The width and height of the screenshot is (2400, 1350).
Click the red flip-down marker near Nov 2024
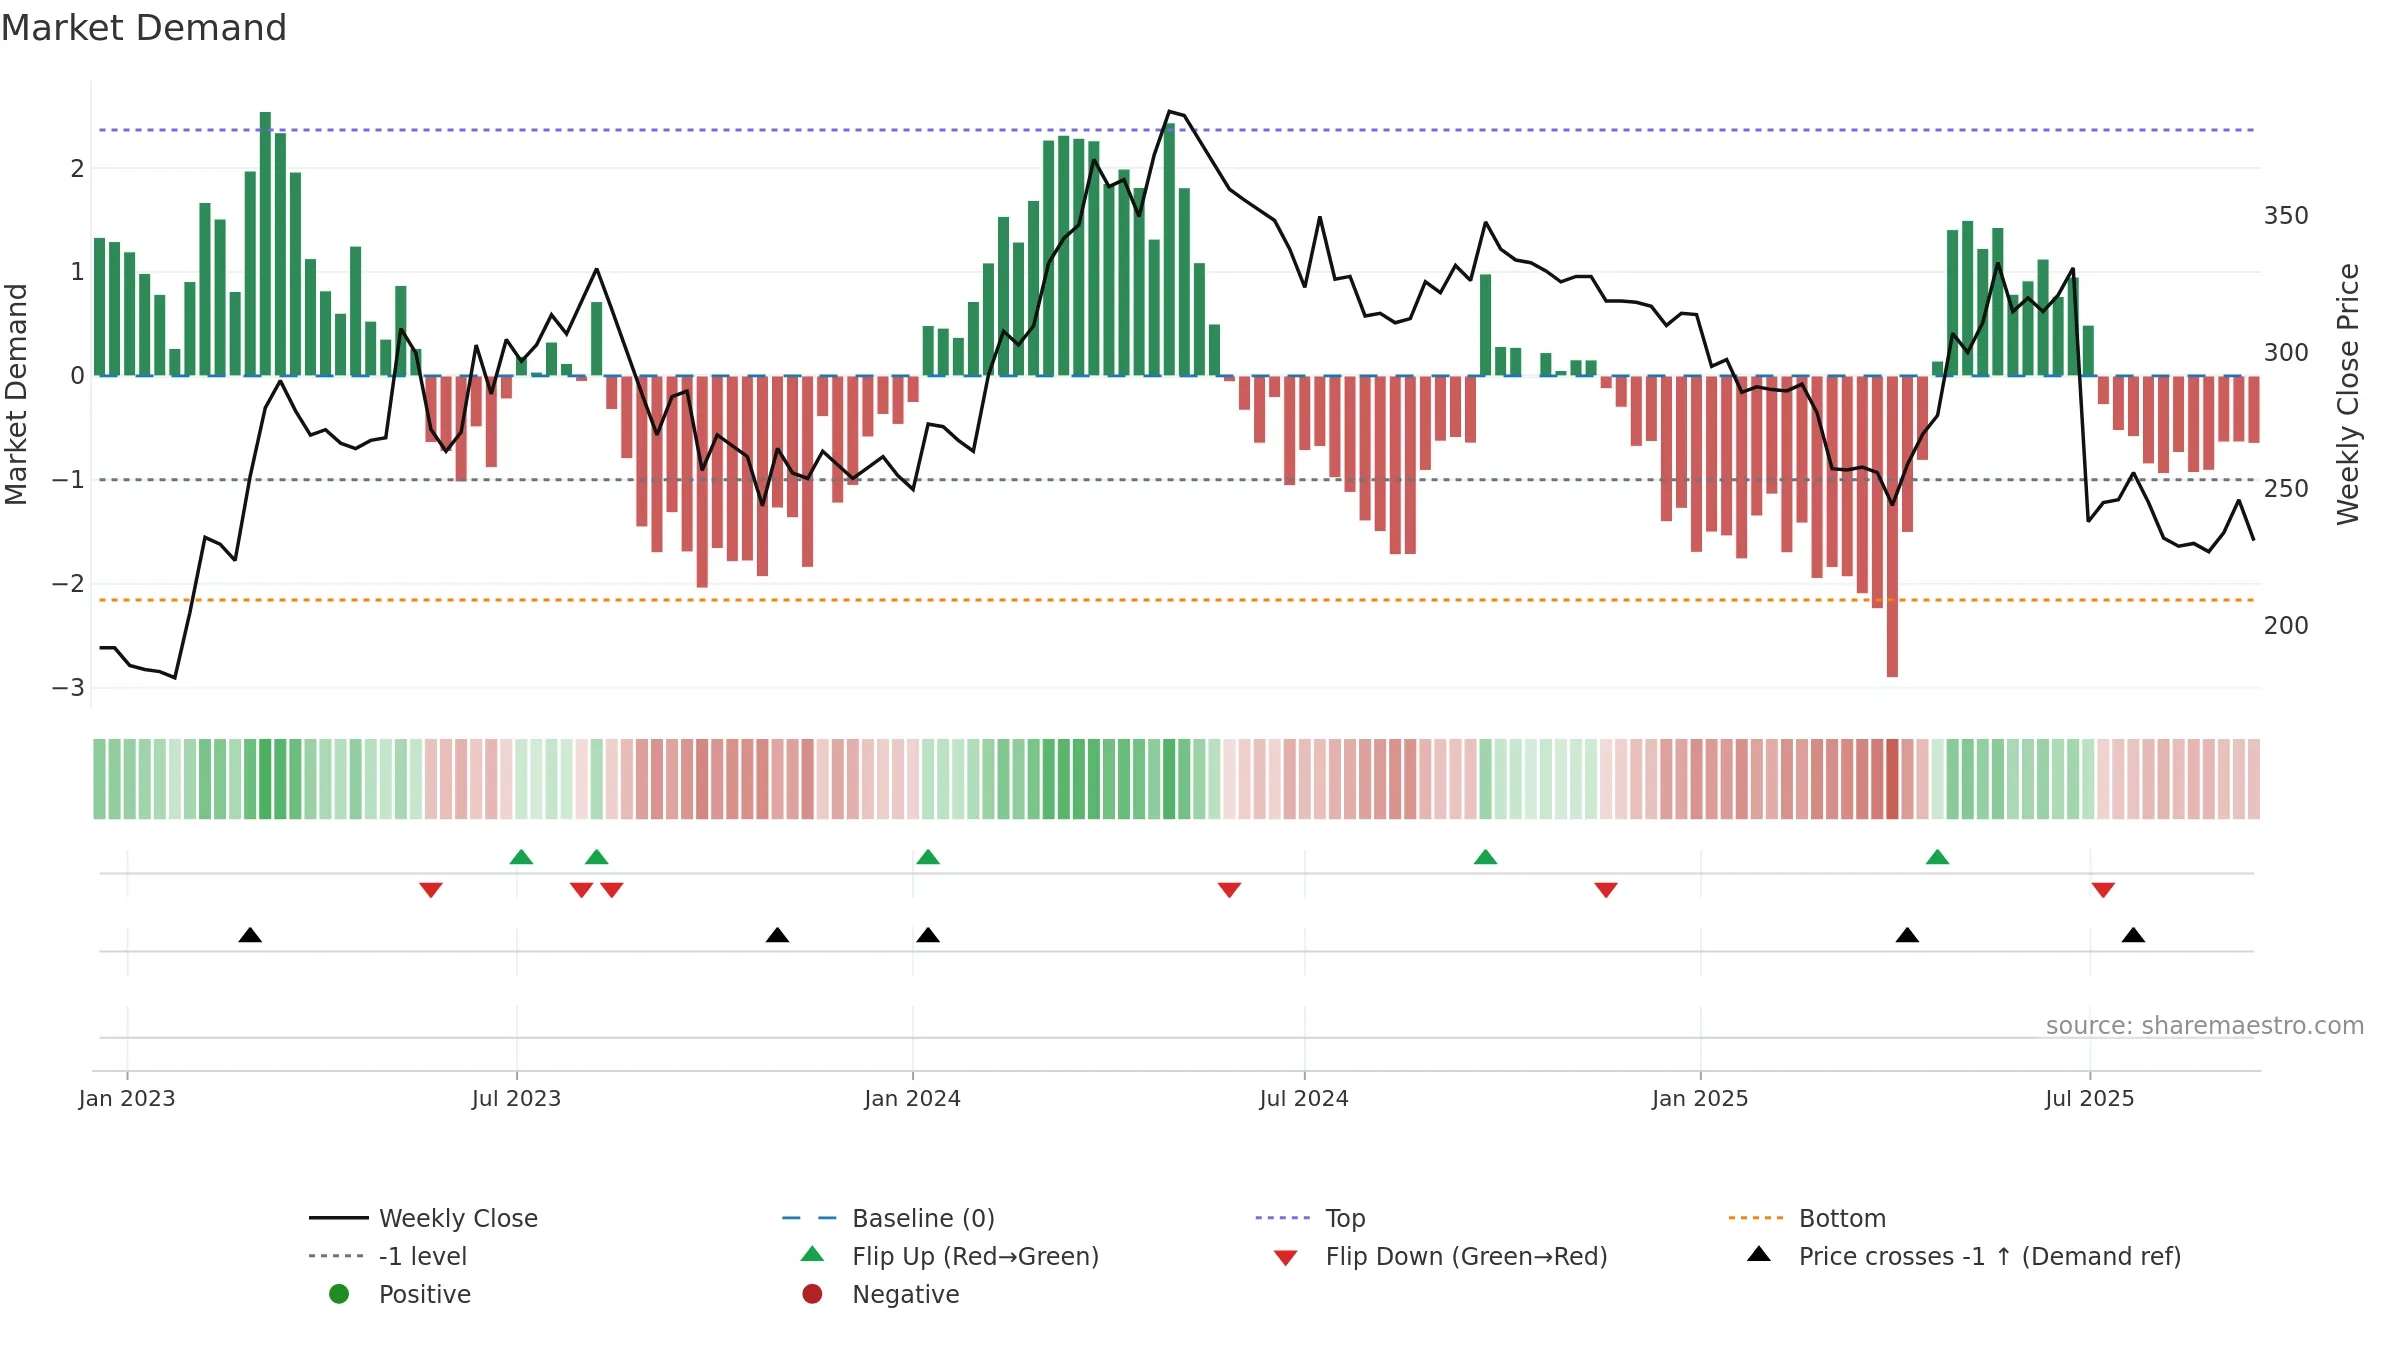pyautogui.click(x=1606, y=890)
